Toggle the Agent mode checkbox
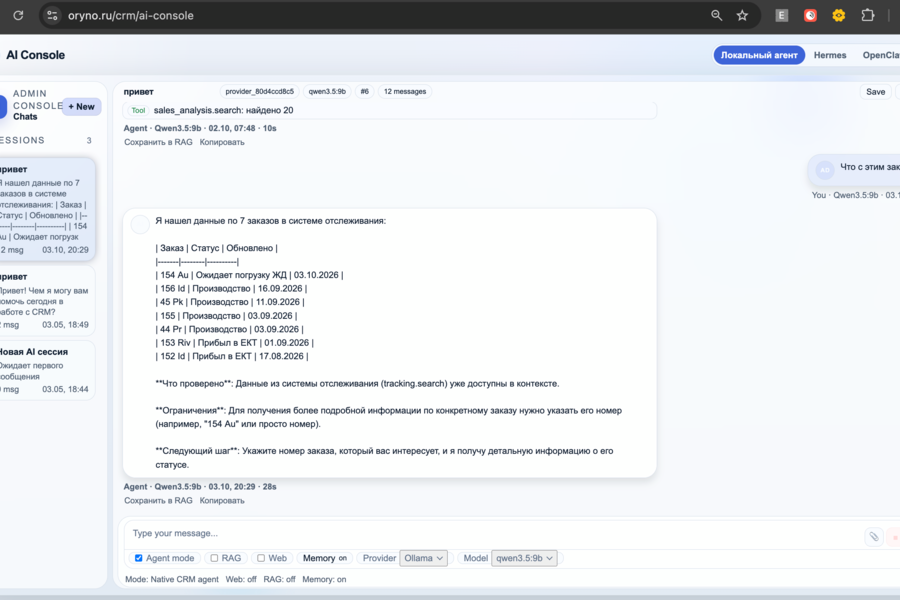The height and width of the screenshot is (600, 900). click(x=138, y=558)
